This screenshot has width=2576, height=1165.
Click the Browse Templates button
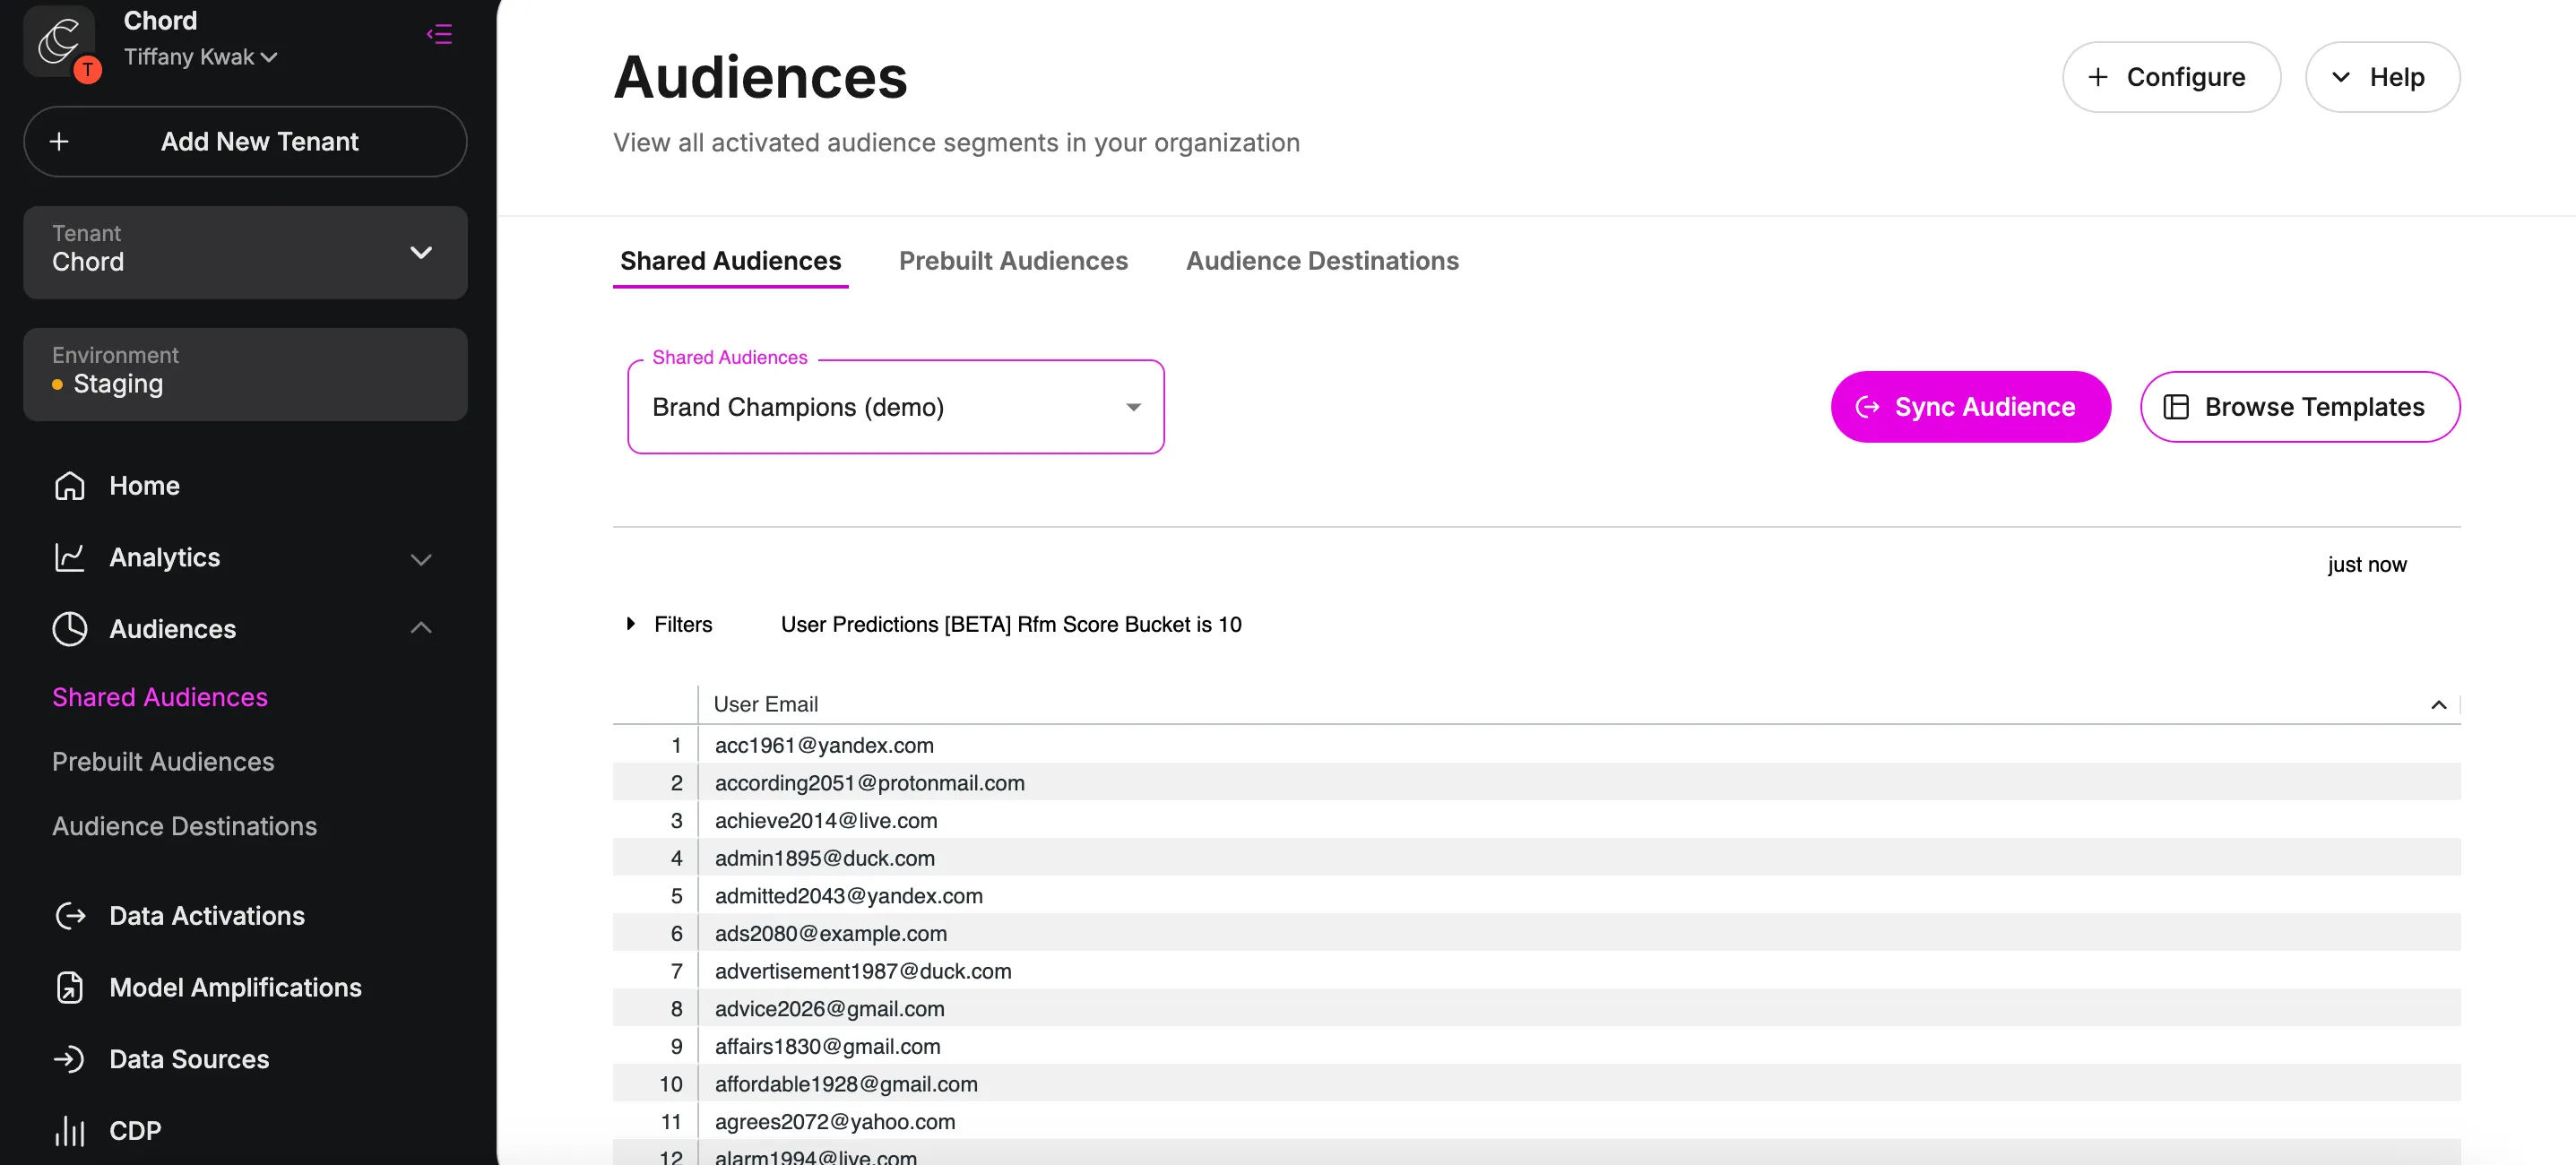pos(2300,407)
